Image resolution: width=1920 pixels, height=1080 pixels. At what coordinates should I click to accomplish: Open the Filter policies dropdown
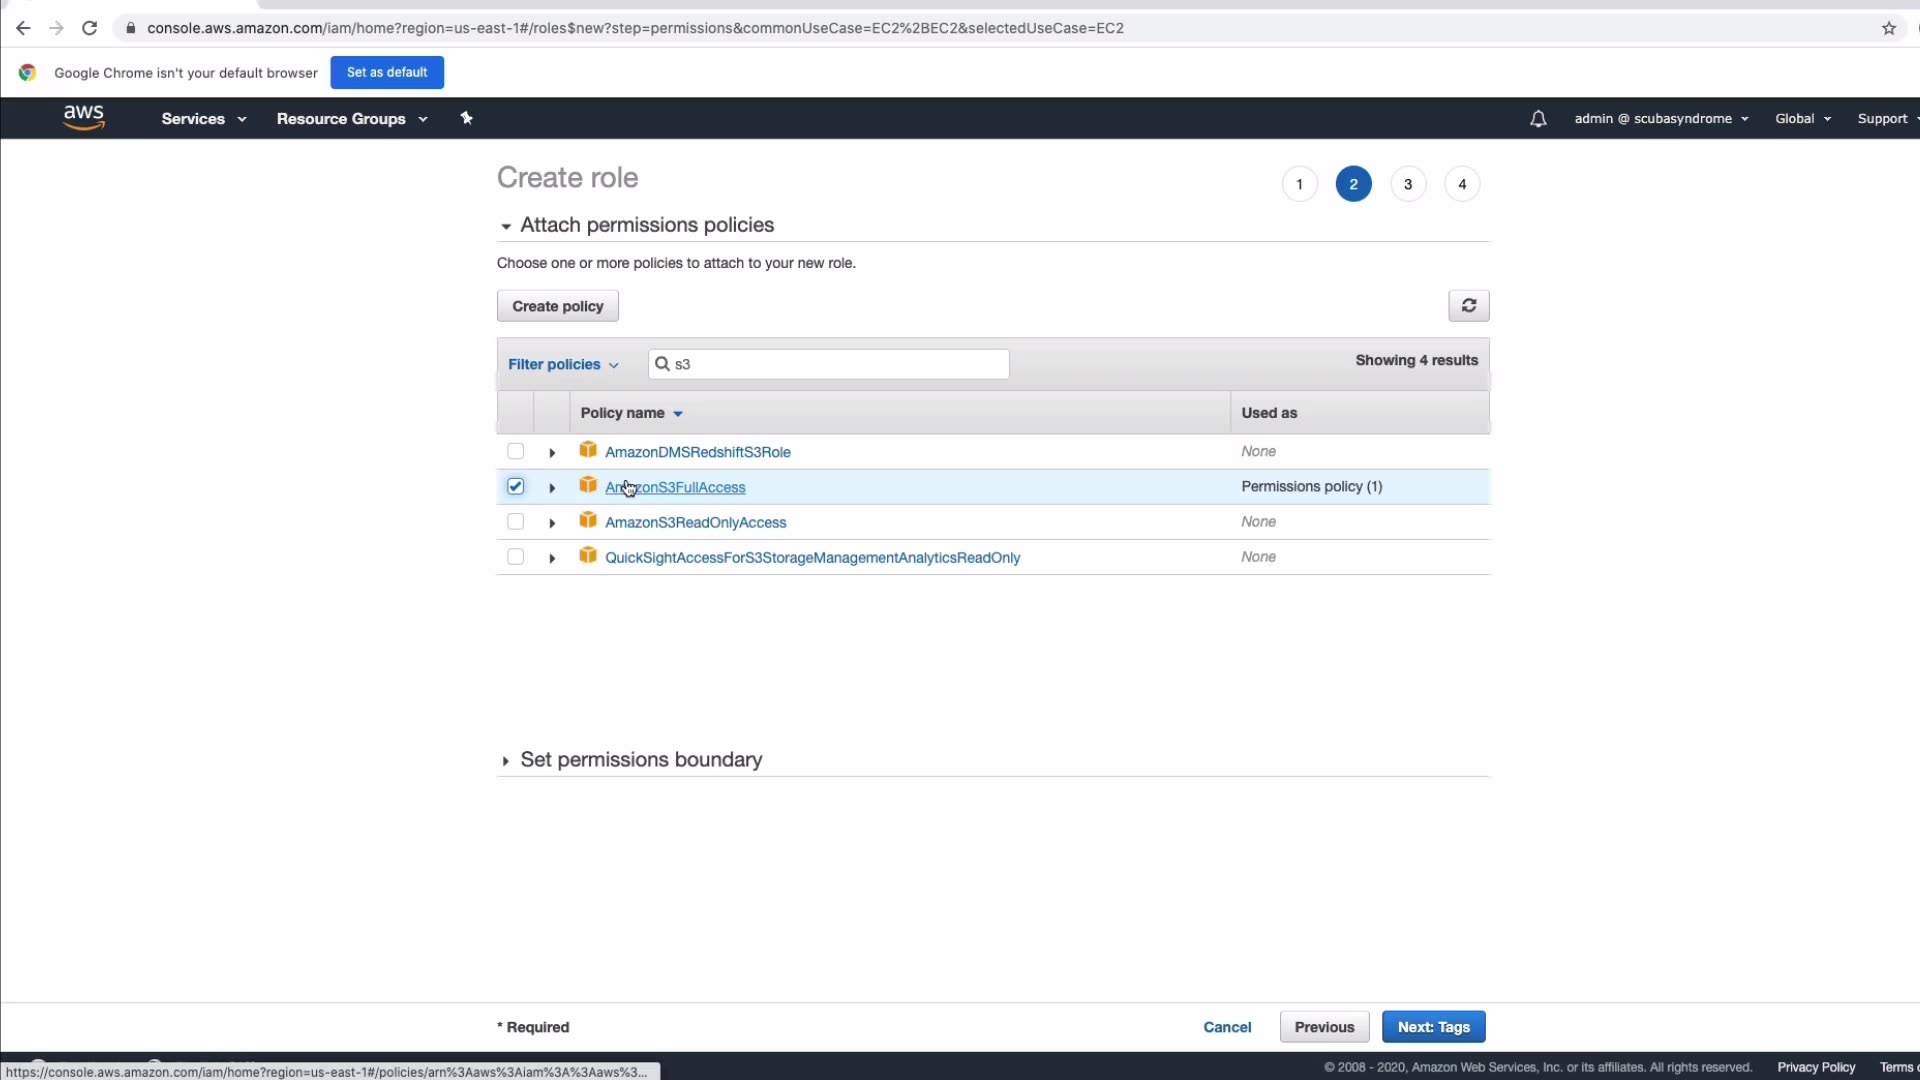point(563,365)
